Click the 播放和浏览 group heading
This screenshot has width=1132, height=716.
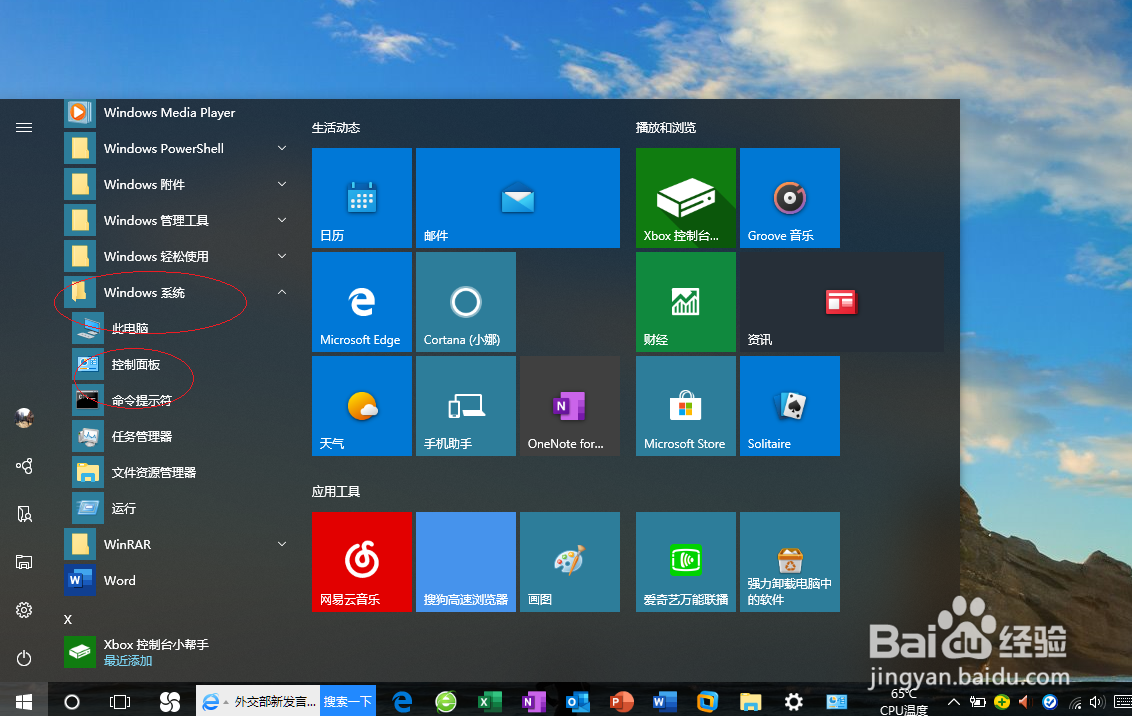point(666,128)
